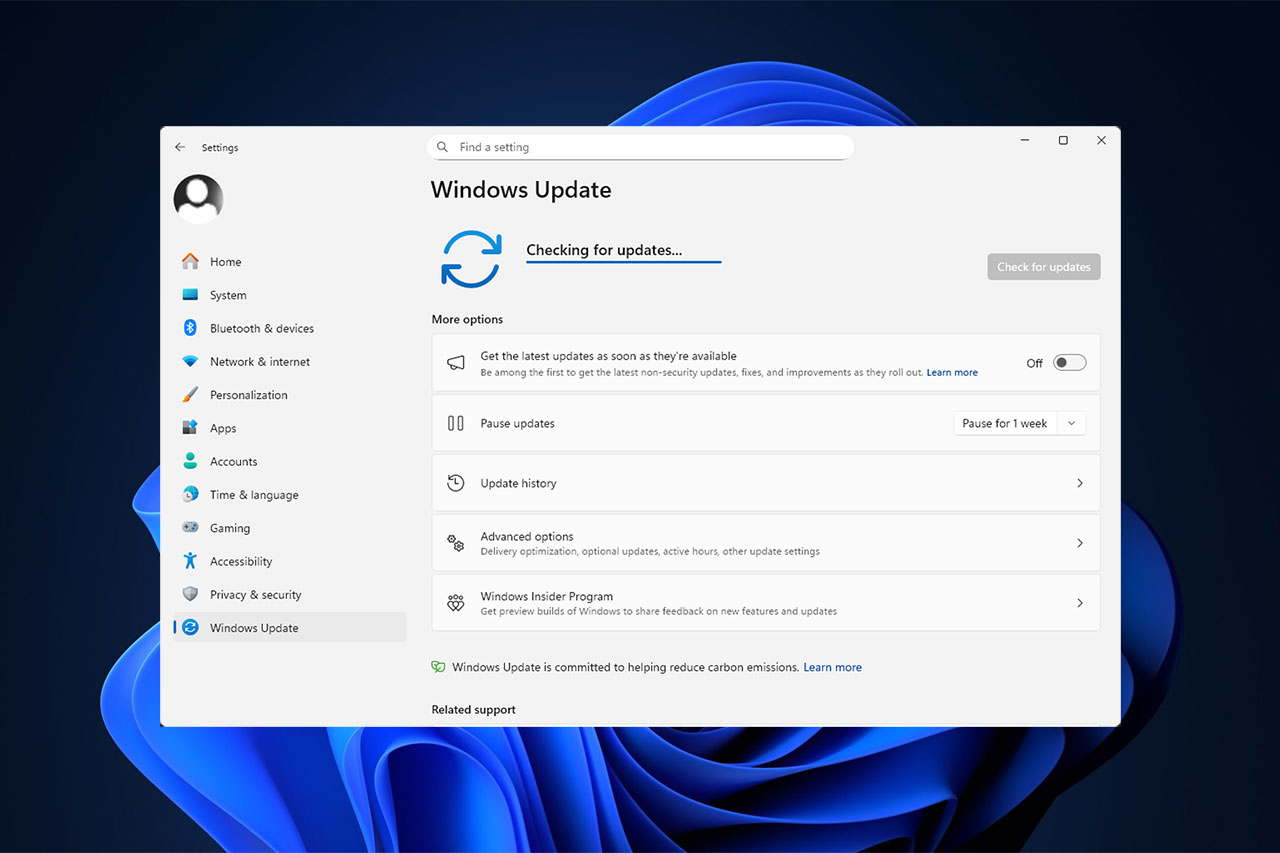This screenshot has height=853, width=1280.
Task: Click the Checking for updates... status text
Action: [604, 250]
